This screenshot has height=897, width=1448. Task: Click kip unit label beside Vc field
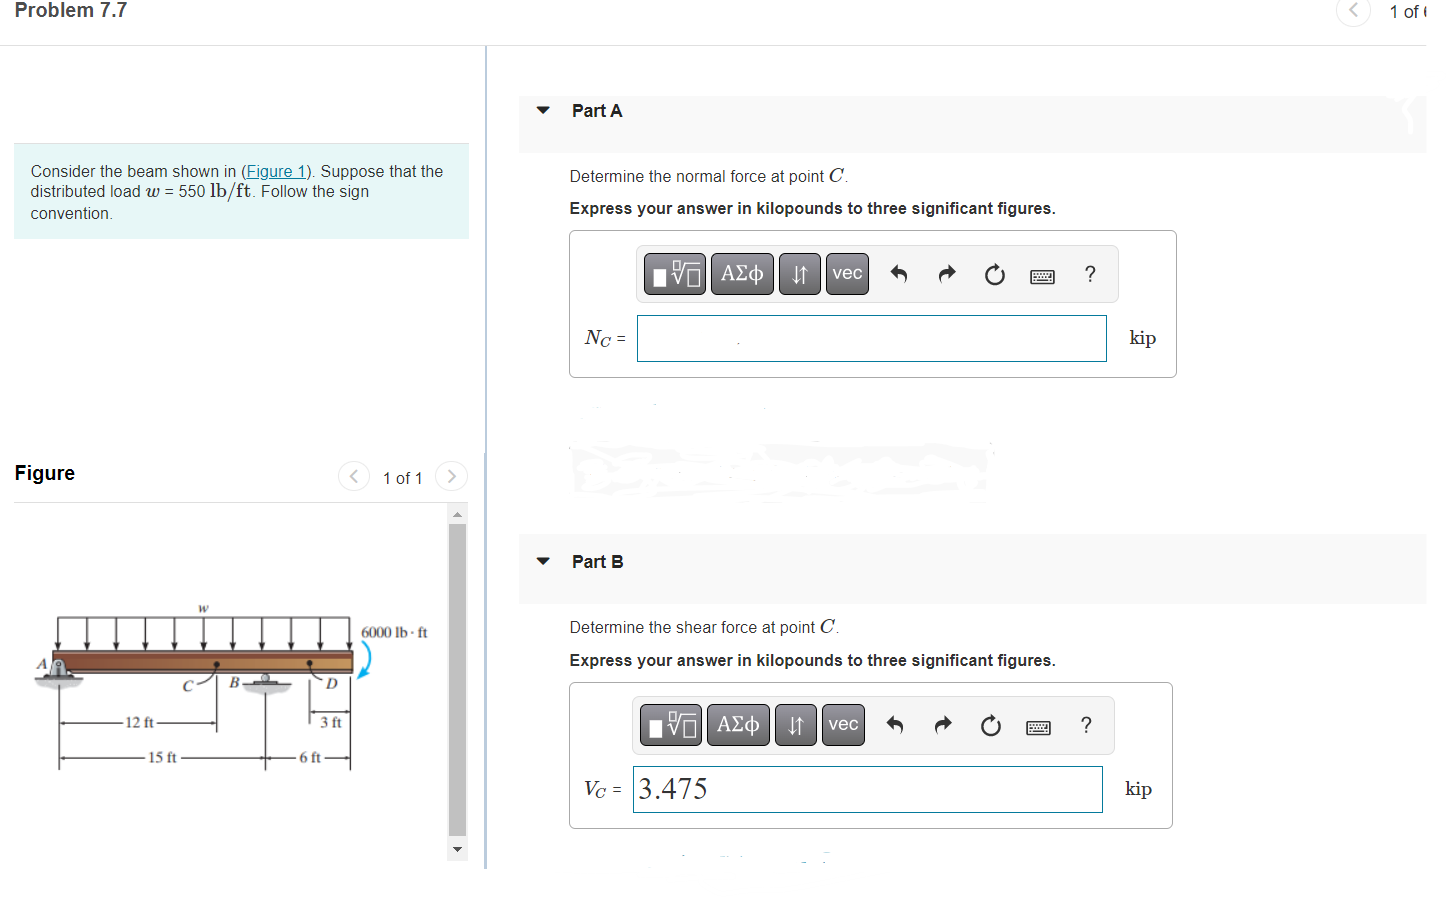click(x=1138, y=789)
